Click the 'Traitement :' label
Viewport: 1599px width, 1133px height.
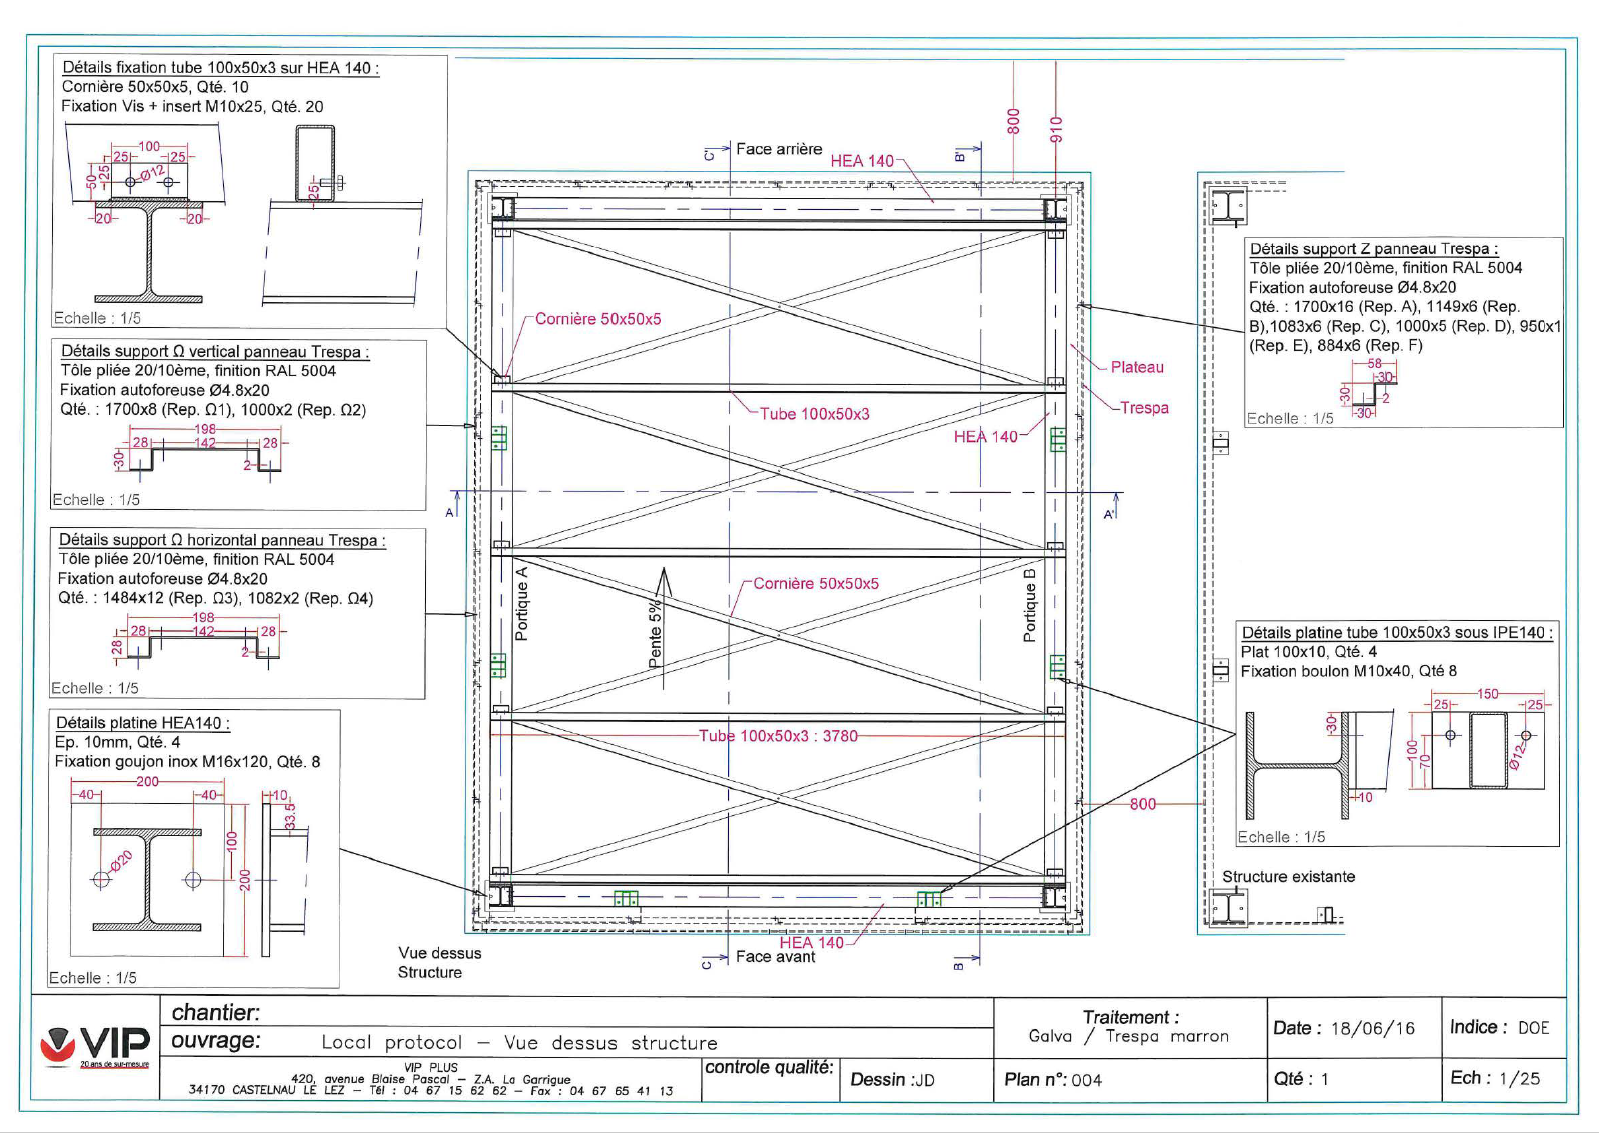(1130, 1017)
